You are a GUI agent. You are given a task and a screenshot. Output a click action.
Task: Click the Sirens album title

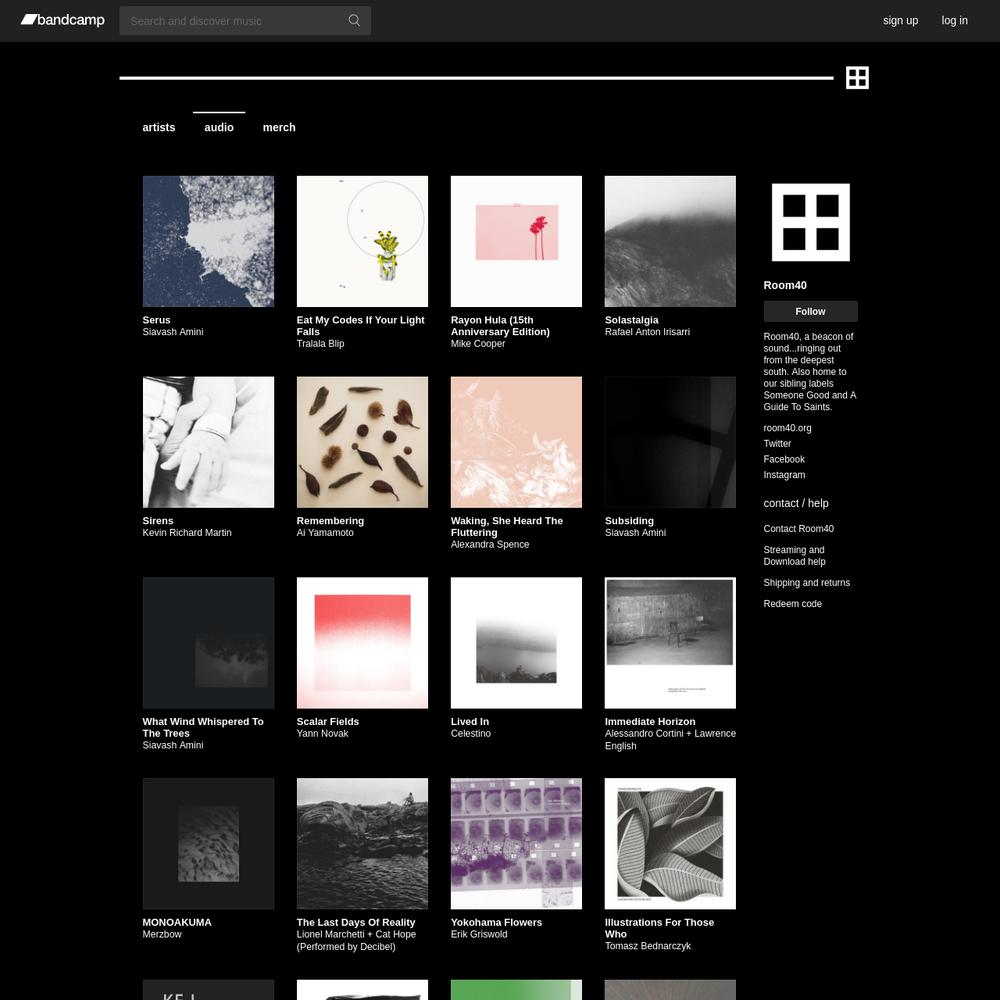coord(158,521)
